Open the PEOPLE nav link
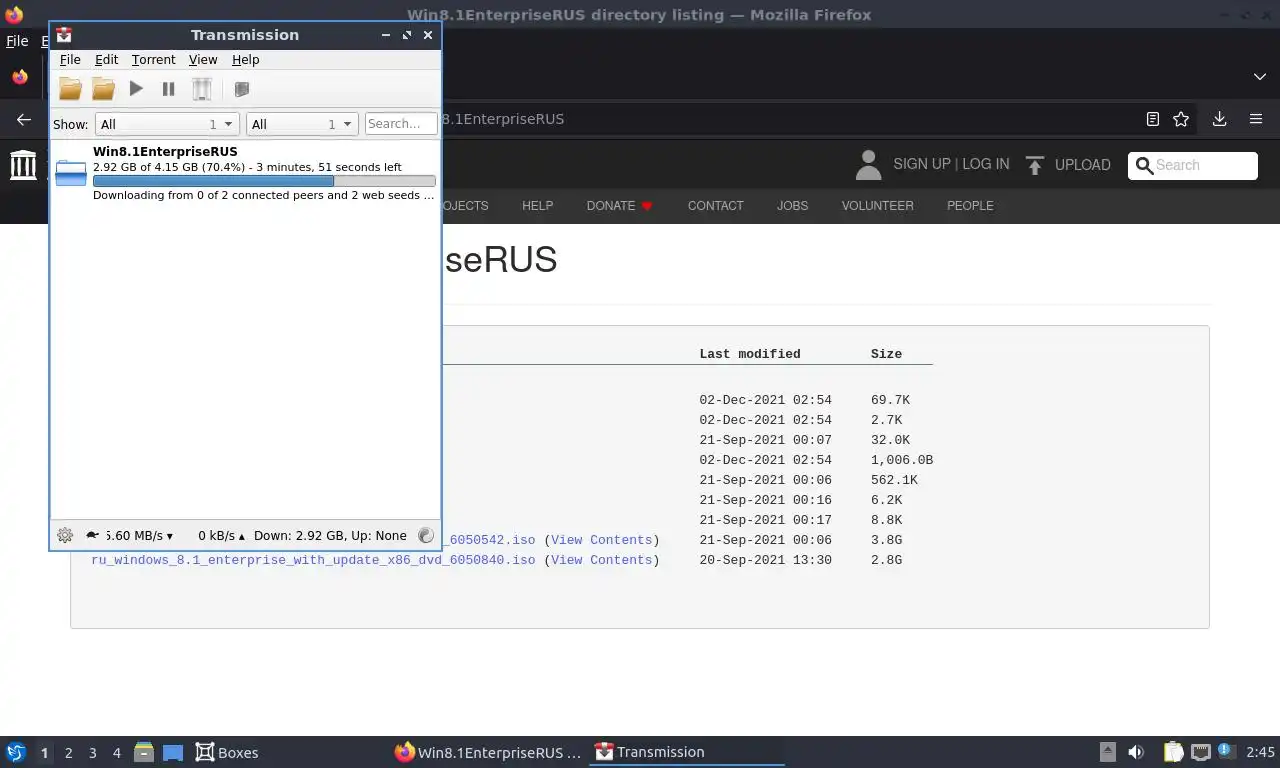The image size is (1280, 768). pyautogui.click(x=970, y=206)
